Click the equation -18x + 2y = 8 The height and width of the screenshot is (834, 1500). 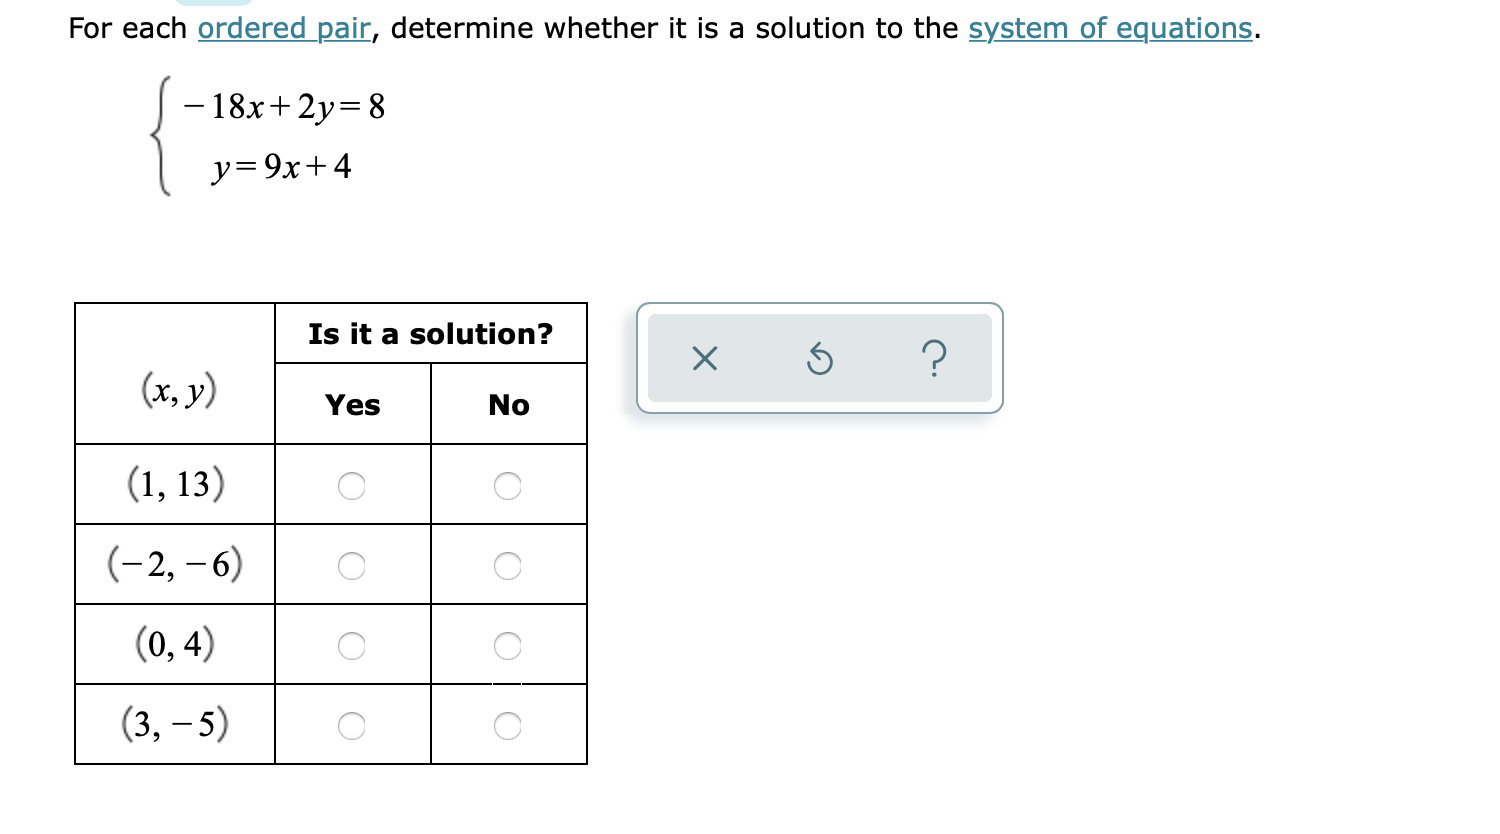point(283,107)
